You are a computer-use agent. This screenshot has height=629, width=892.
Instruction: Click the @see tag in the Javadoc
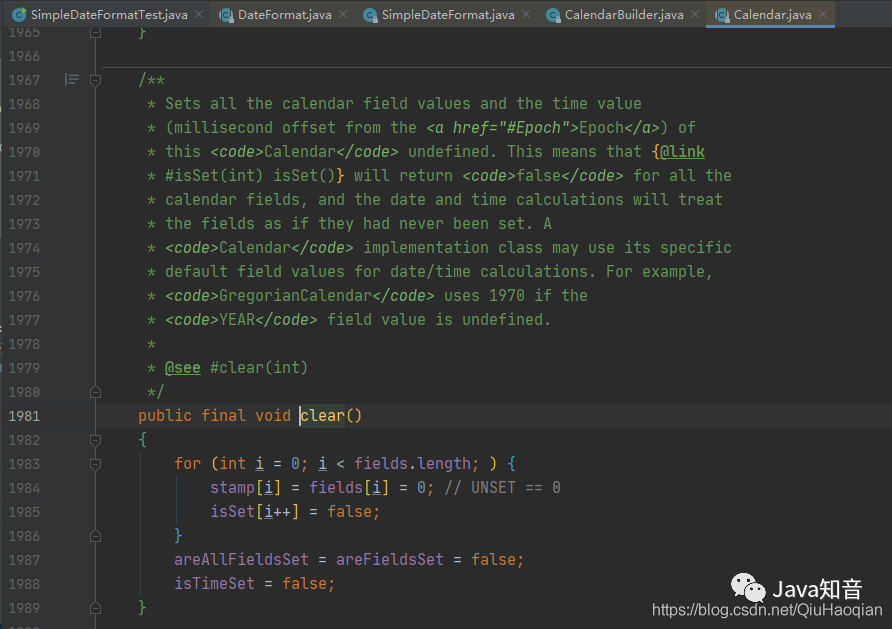point(183,368)
